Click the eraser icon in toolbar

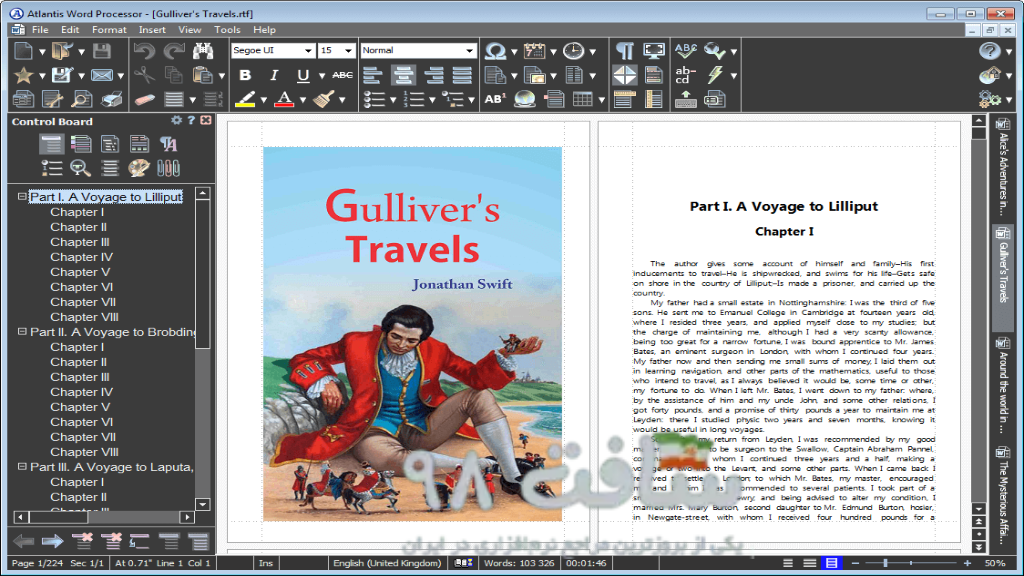144,99
